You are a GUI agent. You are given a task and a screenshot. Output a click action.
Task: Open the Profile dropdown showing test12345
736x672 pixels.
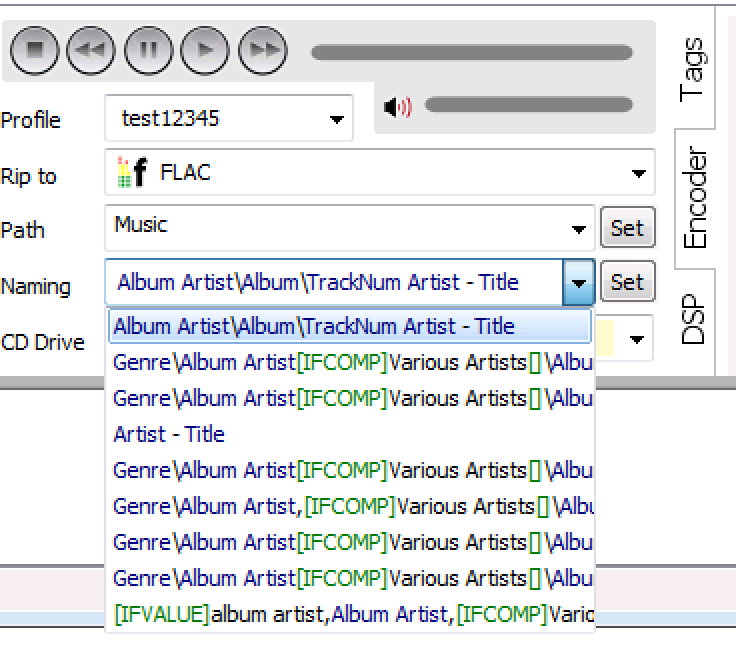point(334,120)
